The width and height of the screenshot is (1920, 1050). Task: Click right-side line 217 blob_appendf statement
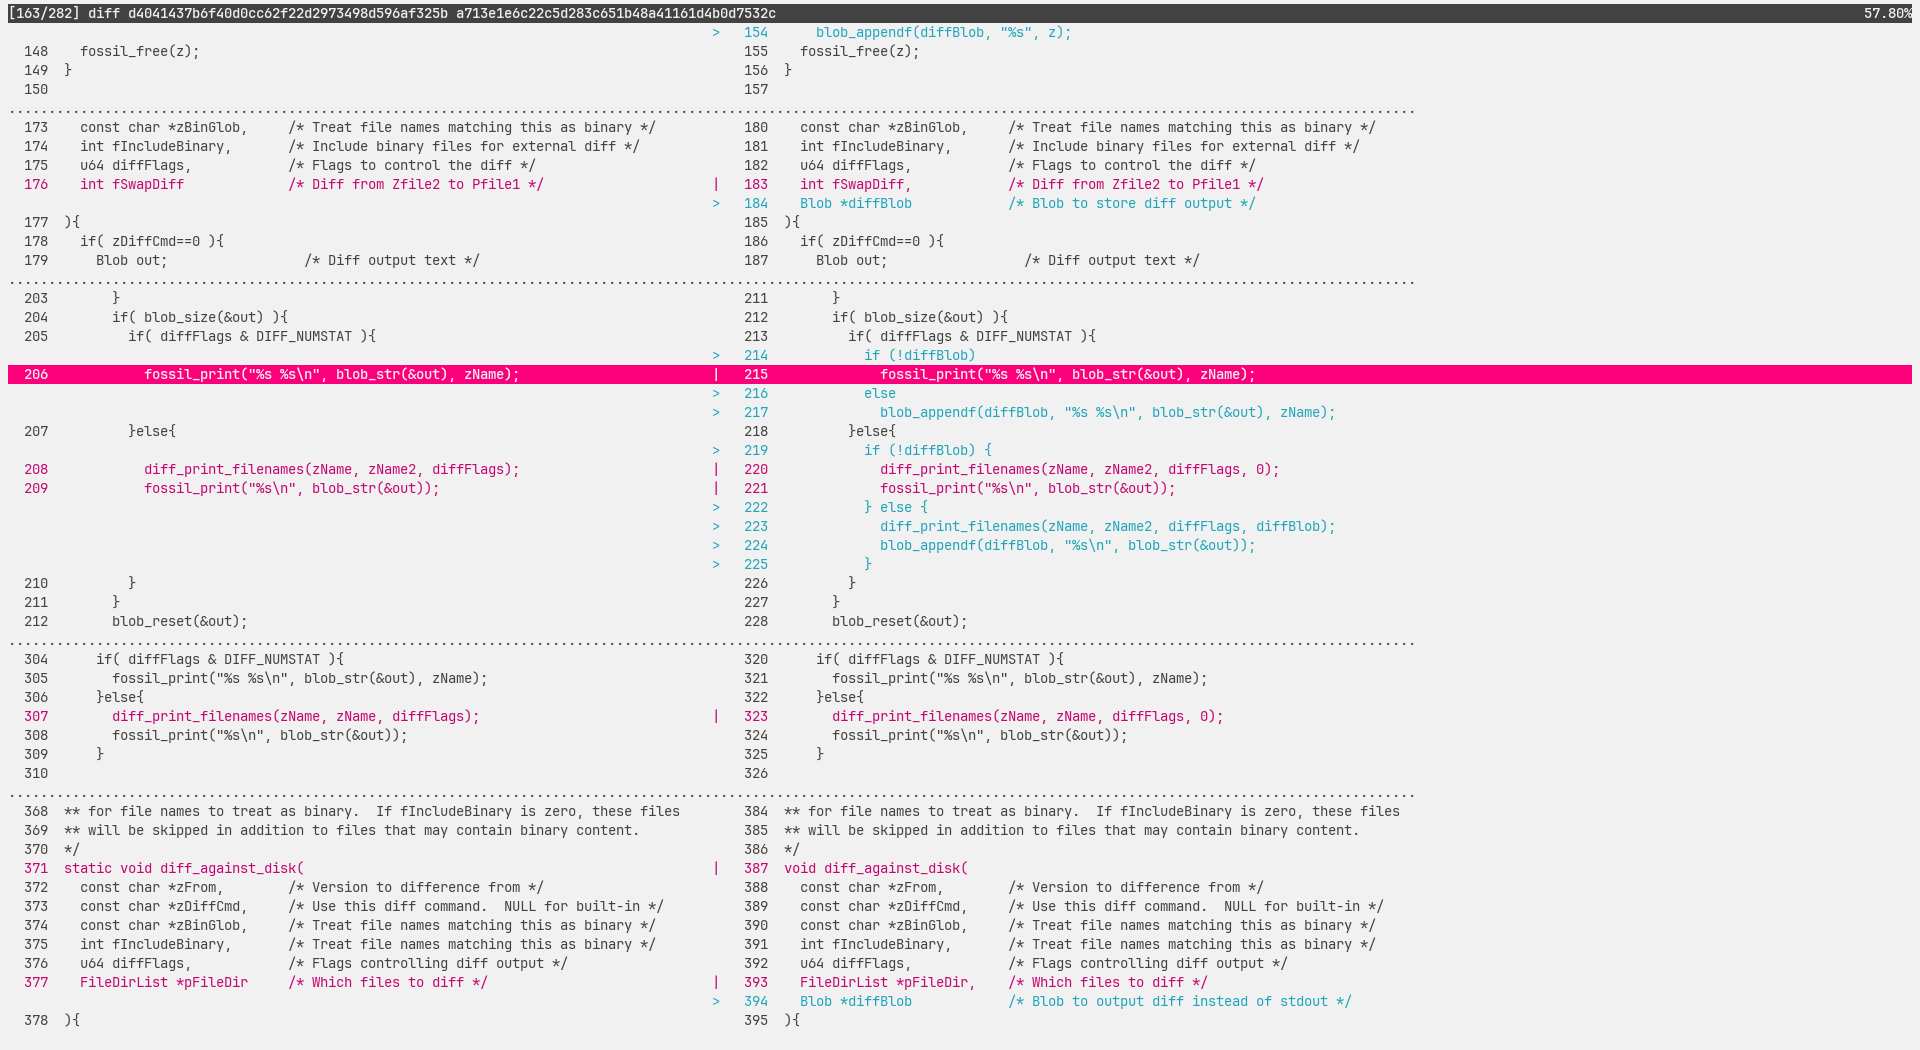1107,413
